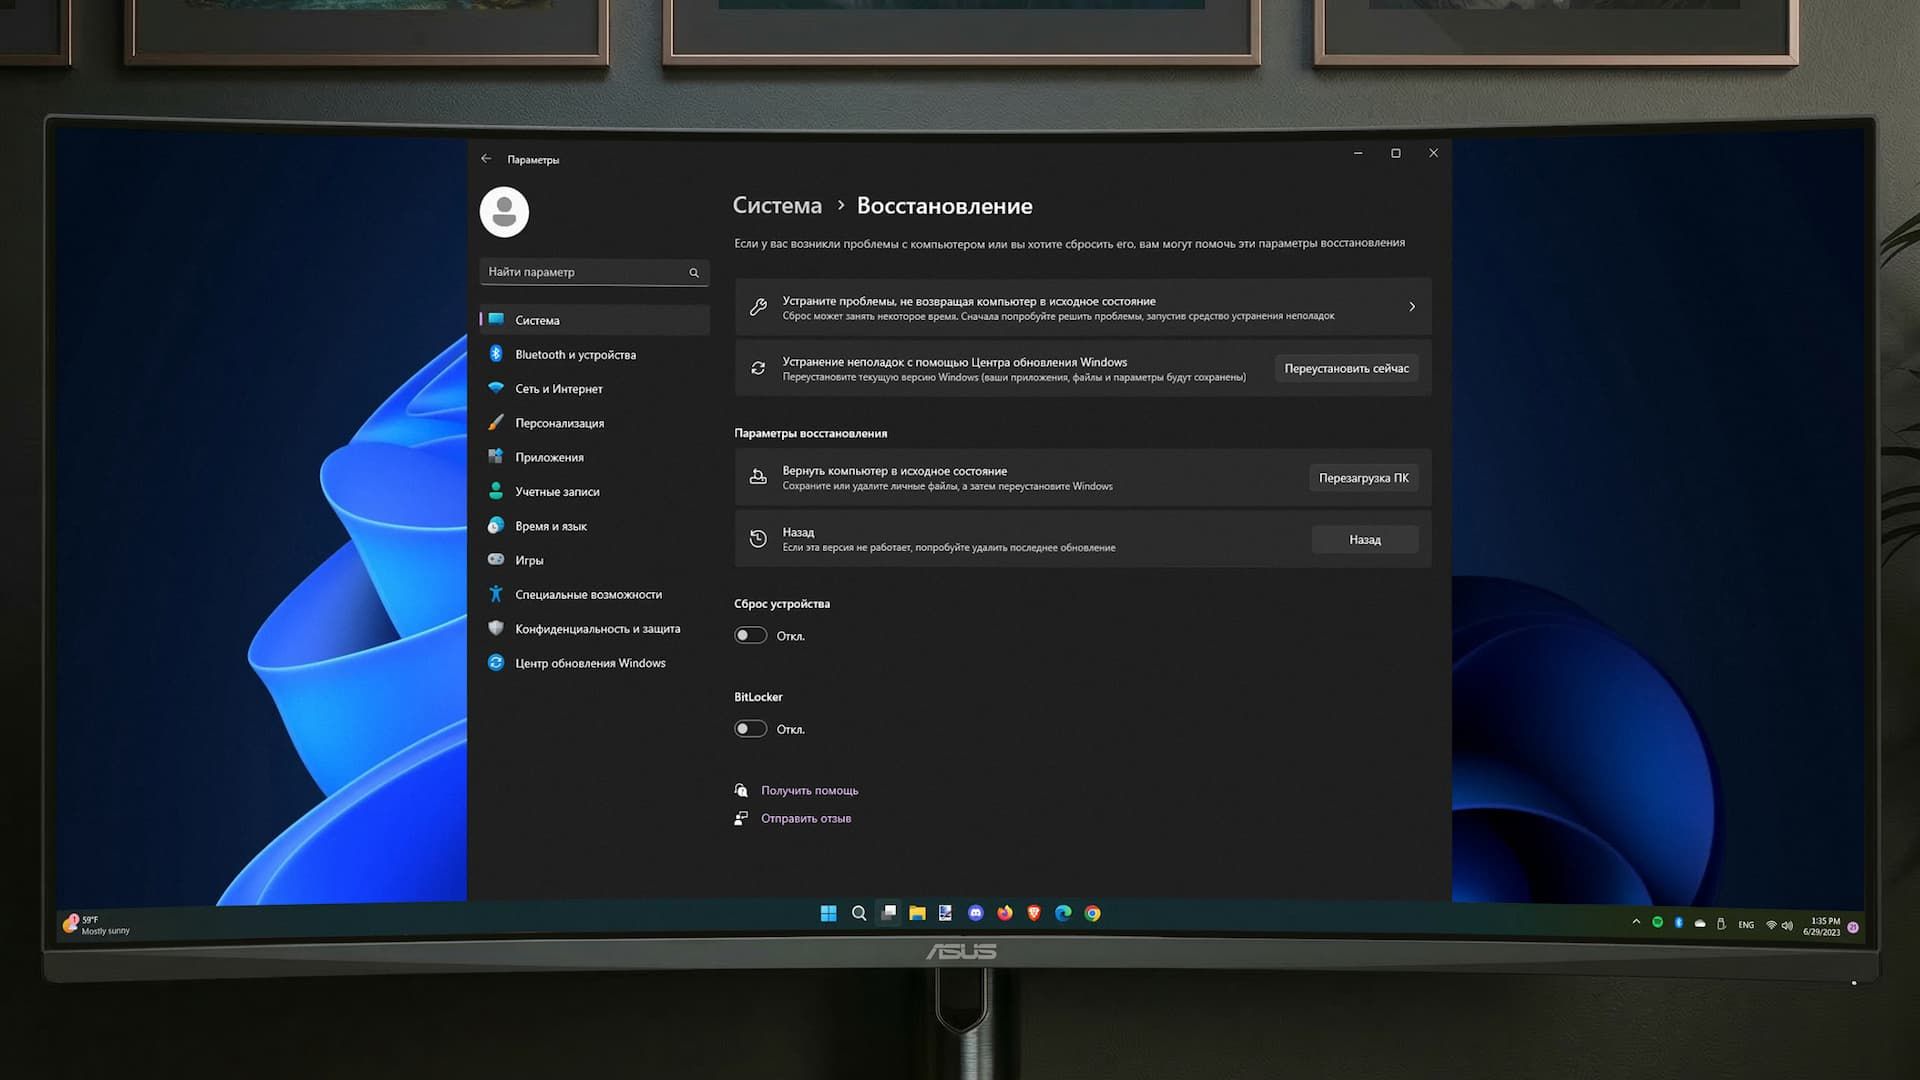Open quick settings via Wi-Fi icon
The height and width of the screenshot is (1080, 1920).
tap(1771, 925)
